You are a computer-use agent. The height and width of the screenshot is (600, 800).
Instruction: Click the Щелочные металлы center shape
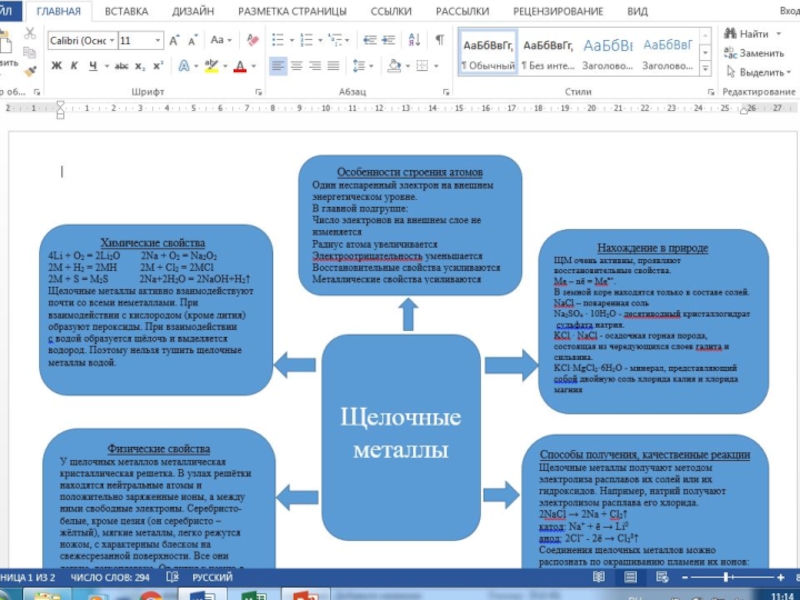click(400, 436)
